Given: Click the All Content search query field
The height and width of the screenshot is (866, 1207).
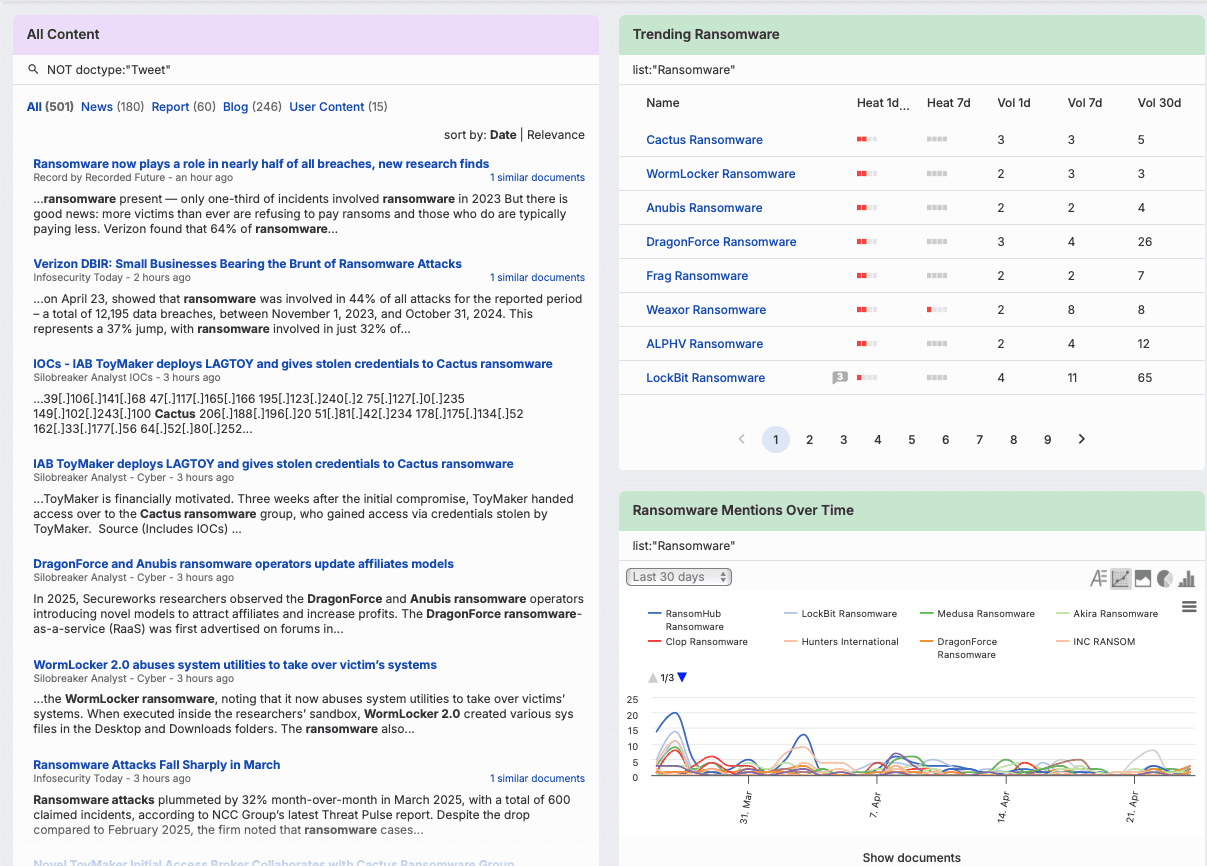Looking at the screenshot, I should tap(306, 69).
